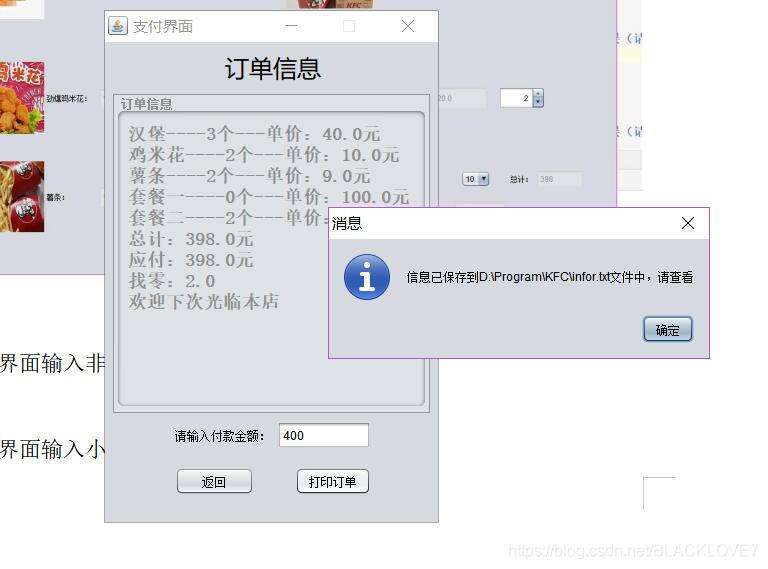Click the 请输入付款金额 label
The height and width of the screenshot is (569, 768).
pos(219,436)
